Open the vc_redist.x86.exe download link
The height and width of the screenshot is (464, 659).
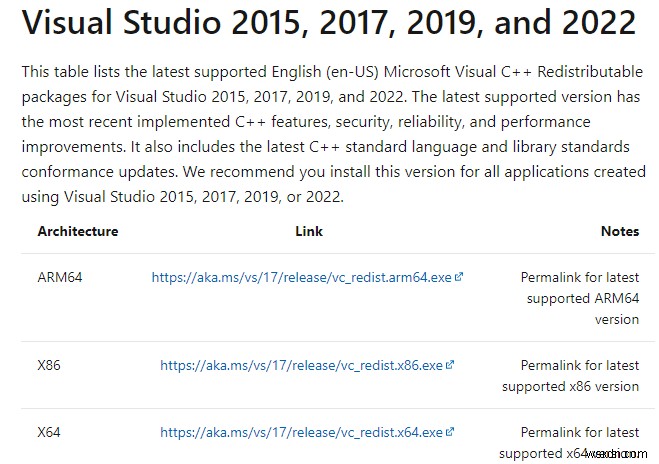[301, 365]
